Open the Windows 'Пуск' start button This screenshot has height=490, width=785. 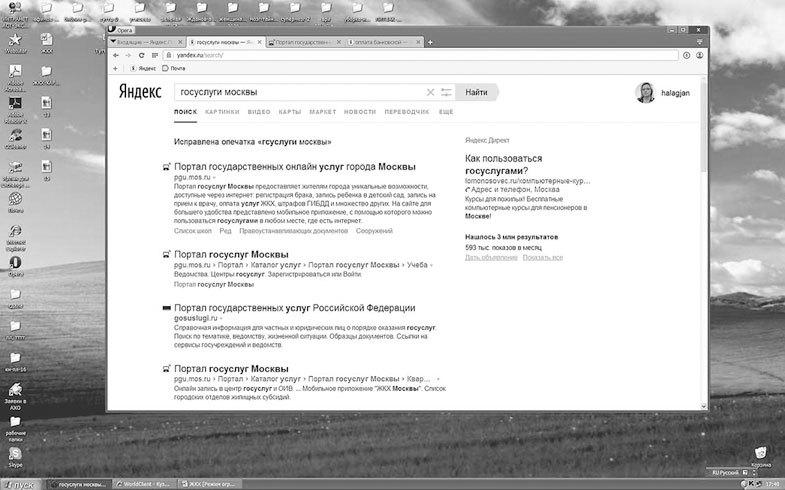tap(20, 483)
